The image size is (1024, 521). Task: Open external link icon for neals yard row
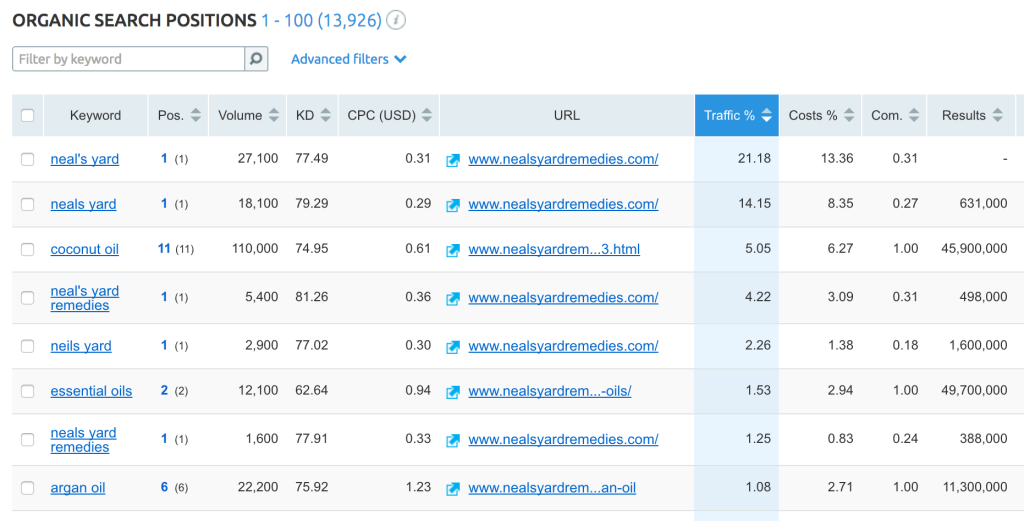(x=453, y=205)
